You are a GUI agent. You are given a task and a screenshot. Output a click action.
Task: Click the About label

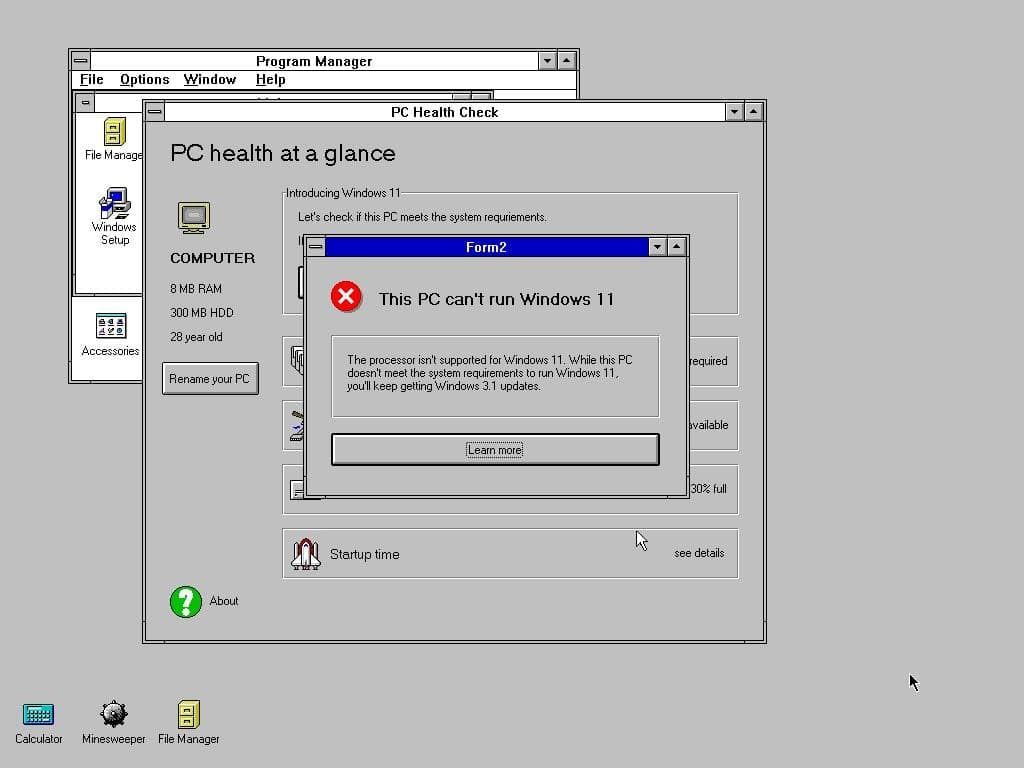224,601
